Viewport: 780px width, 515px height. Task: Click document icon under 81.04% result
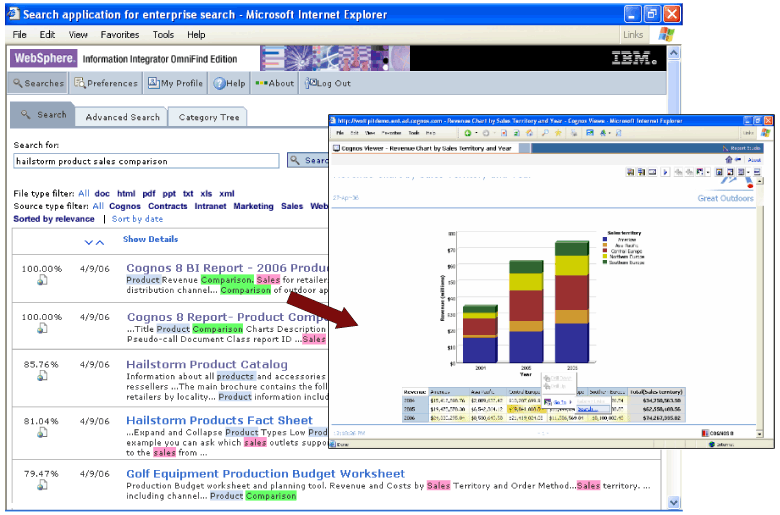[x=42, y=432]
